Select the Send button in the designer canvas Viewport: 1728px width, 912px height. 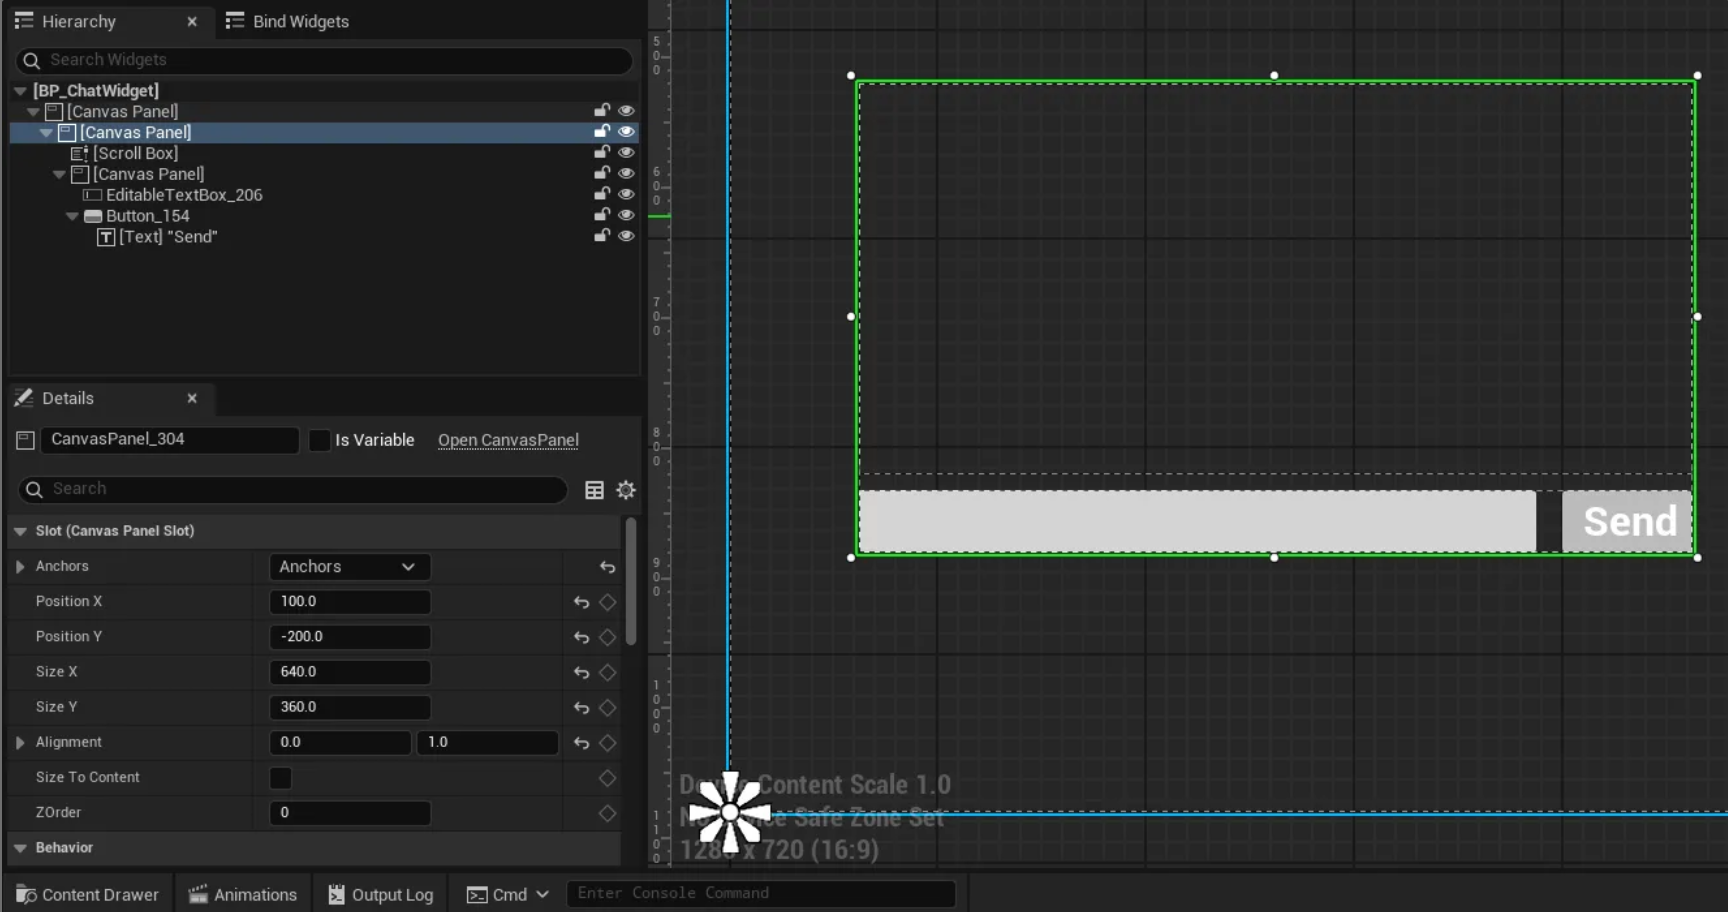click(1628, 521)
